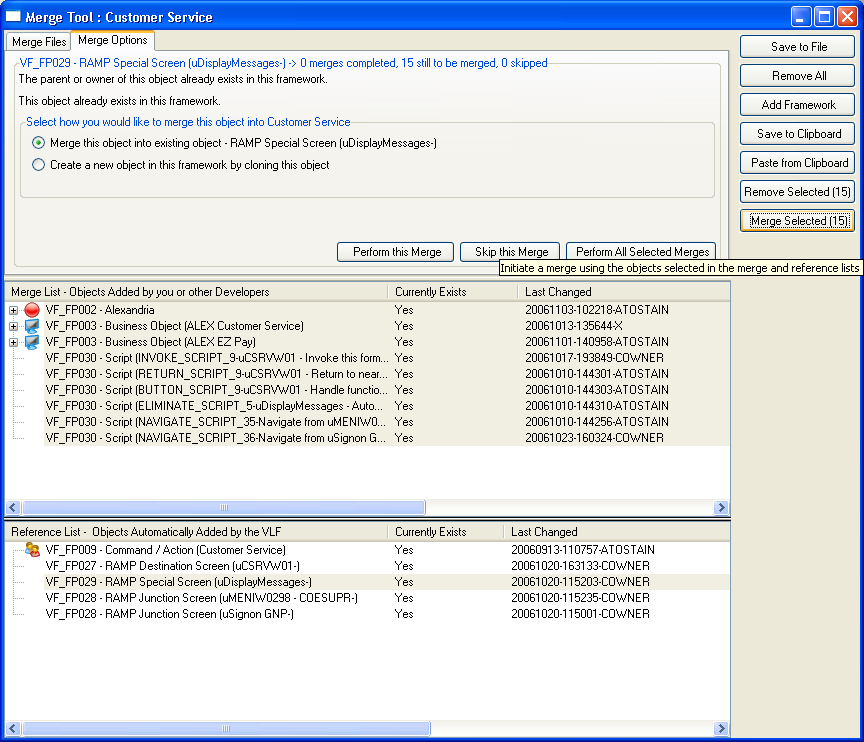
Task: Click Save to File button
Action: [x=798, y=47]
